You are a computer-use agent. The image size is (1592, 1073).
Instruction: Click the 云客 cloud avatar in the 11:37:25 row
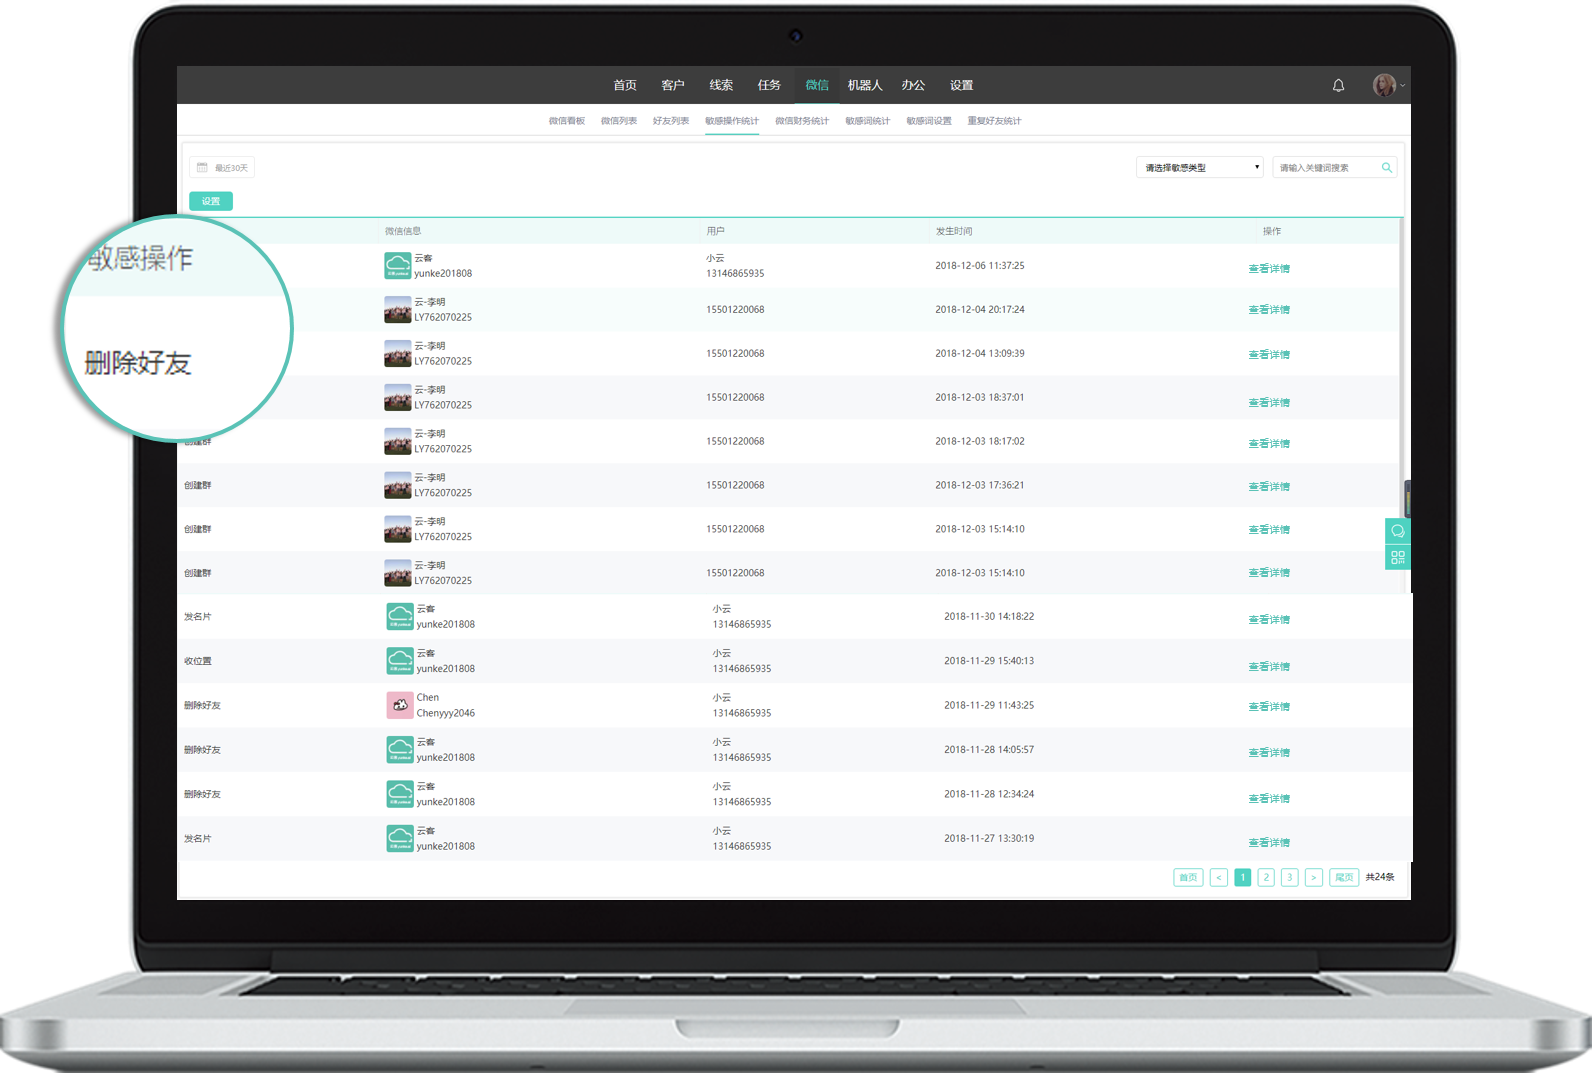(398, 266)
